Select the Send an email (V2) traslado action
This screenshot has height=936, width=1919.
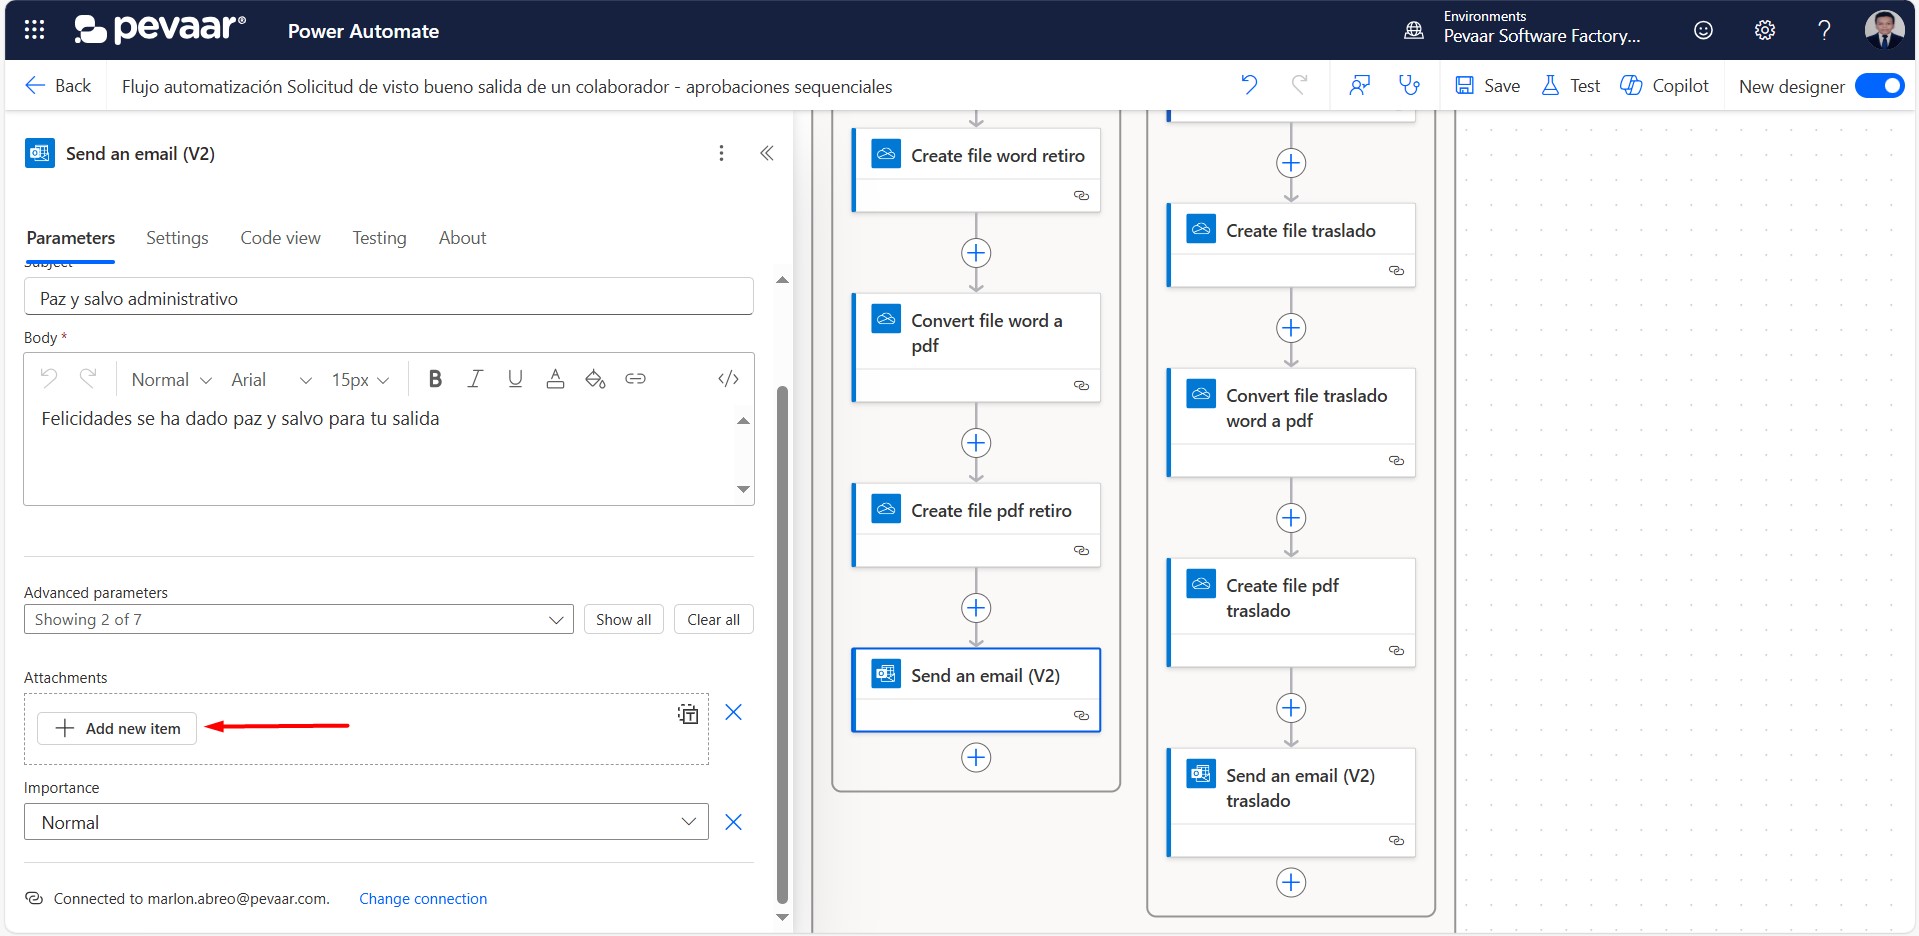[x=1291, y=802]
